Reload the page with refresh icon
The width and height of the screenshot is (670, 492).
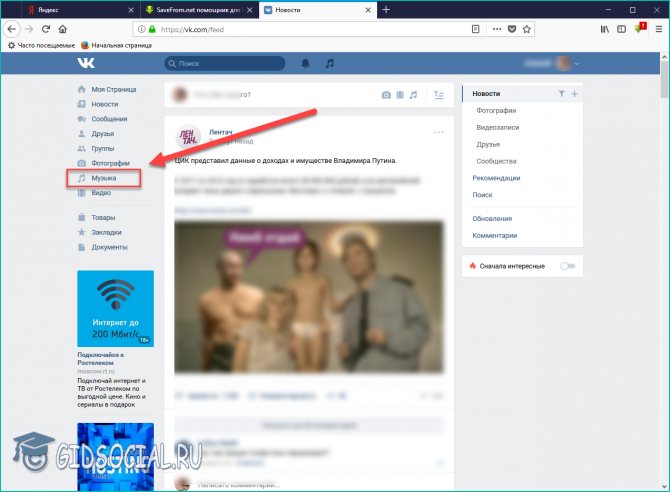coord(46,29)
